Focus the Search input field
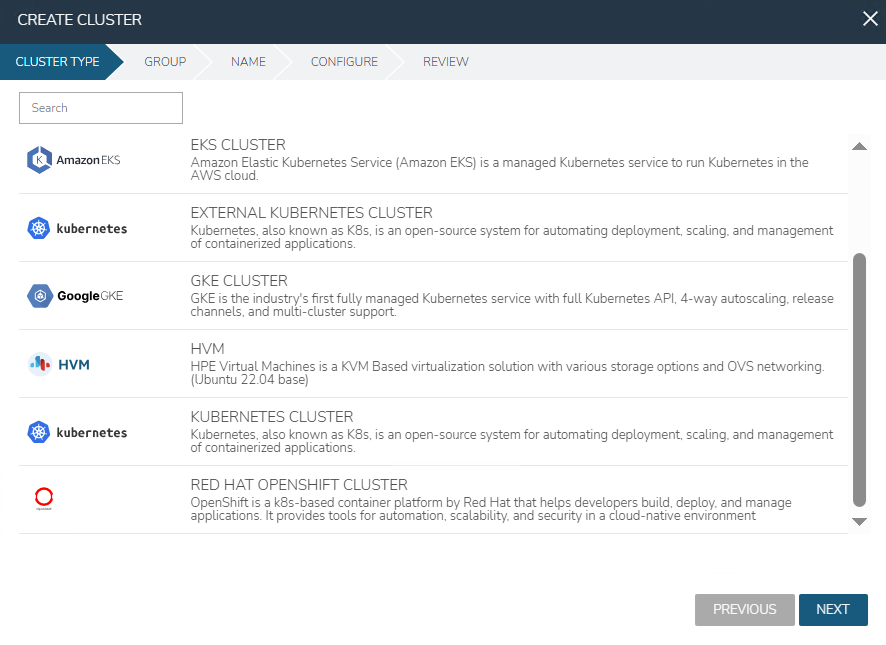The height and width of the screenshot is (645, 886). pos(101,108)
